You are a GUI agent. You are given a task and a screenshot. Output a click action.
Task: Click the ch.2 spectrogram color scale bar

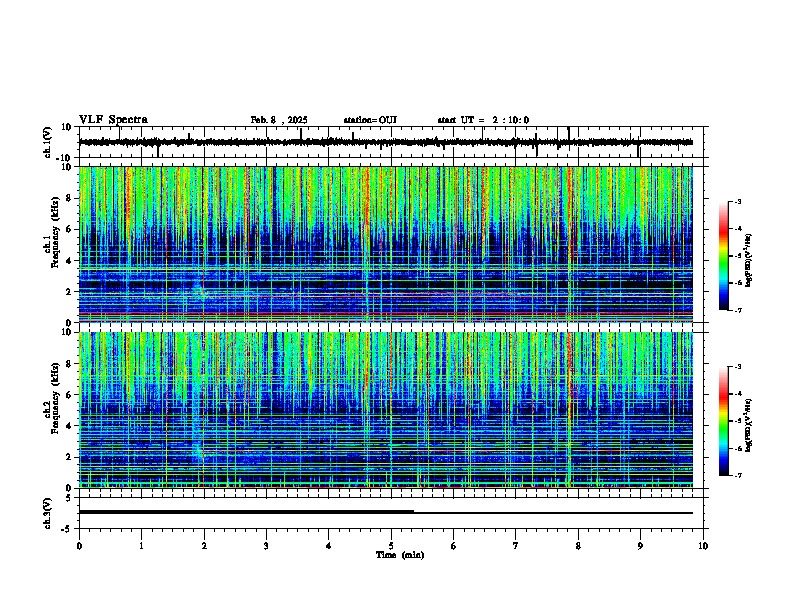coord(724,421)
